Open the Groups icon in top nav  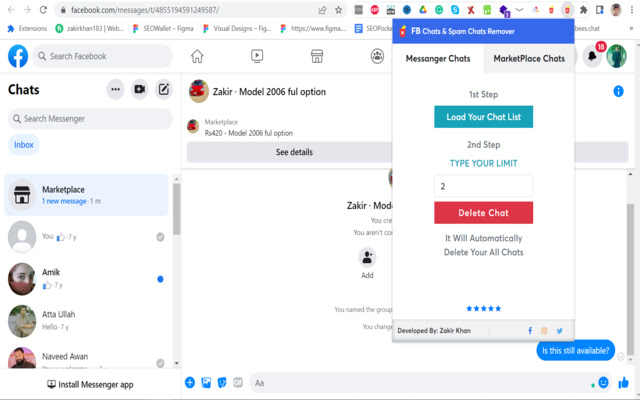pos(377,56)
